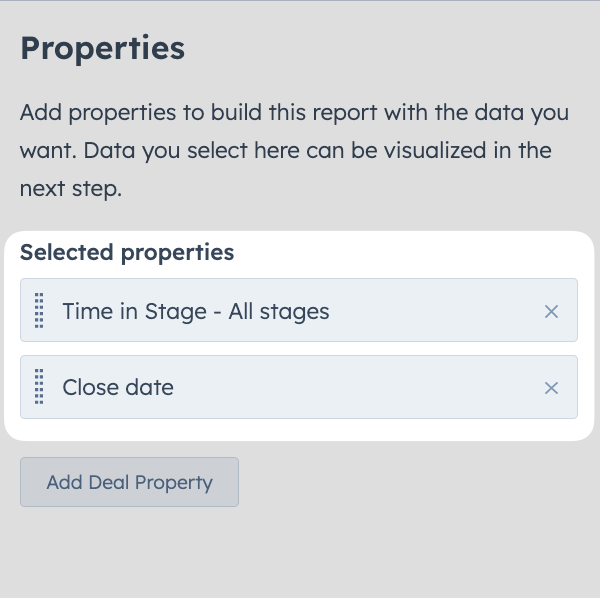600x598 pixels.
Task: Grab the Time in Stage row drag handle
Action: tap(39, 310)
